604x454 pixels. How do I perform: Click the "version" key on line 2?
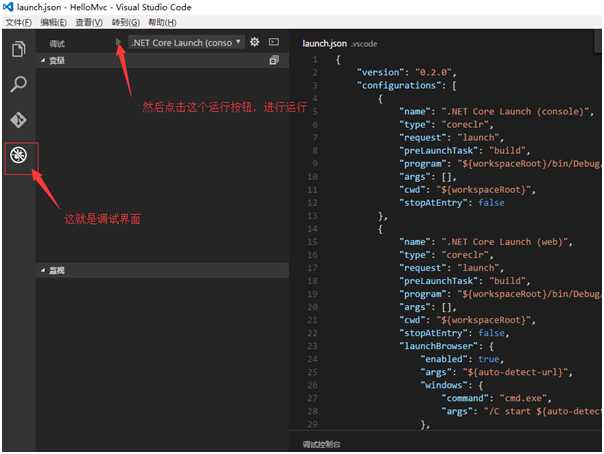coord(381,72)
